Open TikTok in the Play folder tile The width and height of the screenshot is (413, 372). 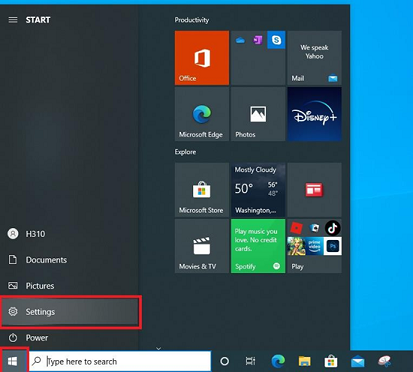333,228
